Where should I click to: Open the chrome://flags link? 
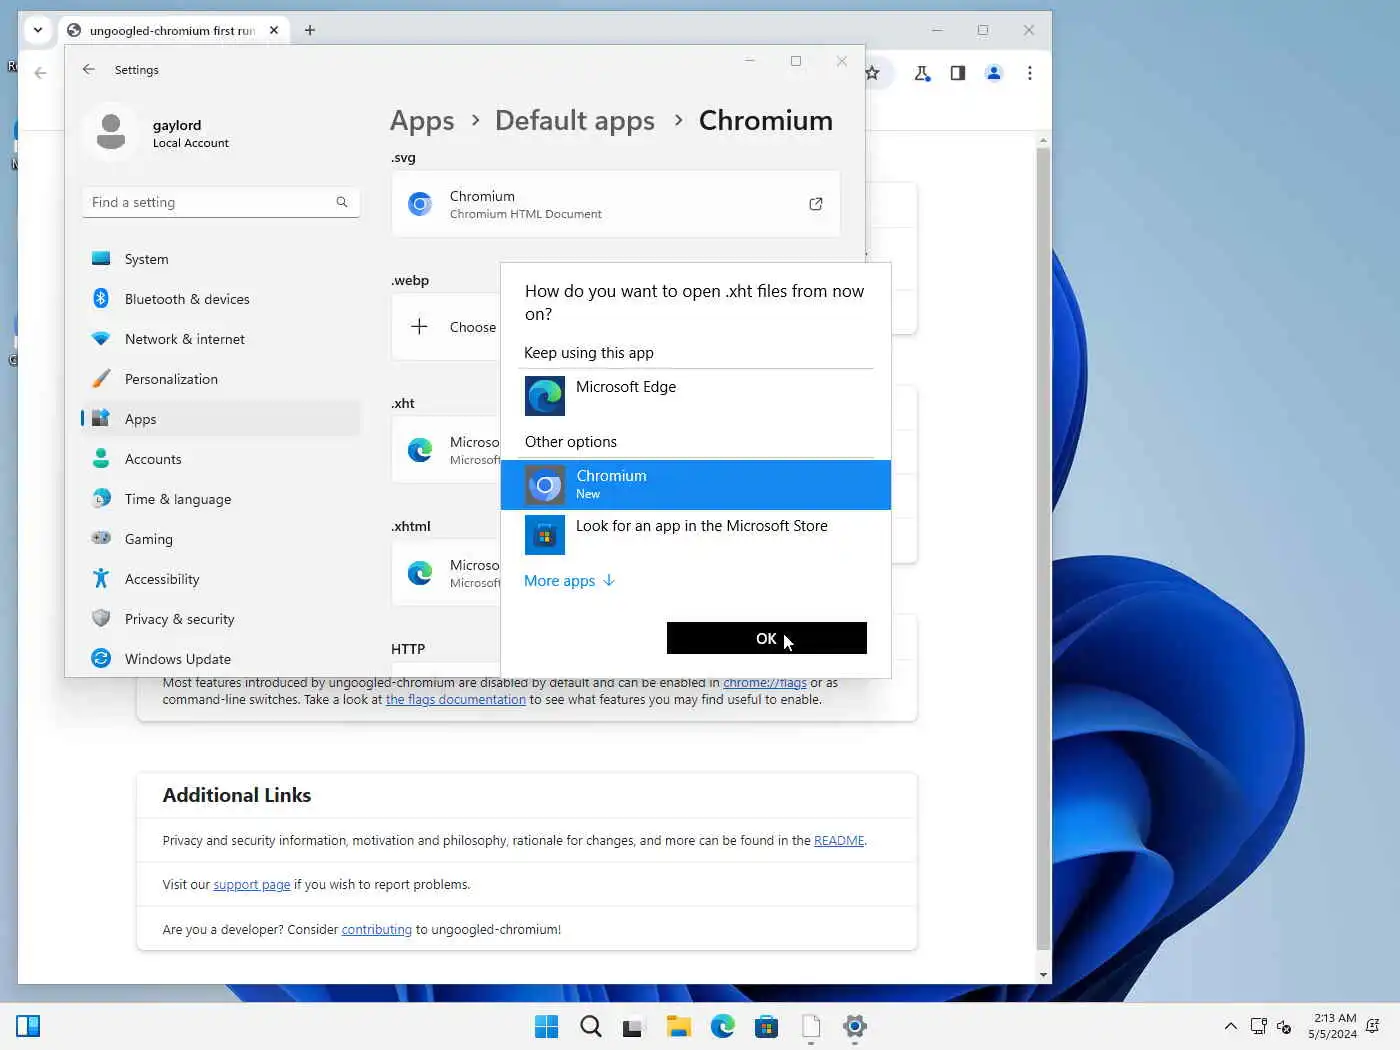765,684
